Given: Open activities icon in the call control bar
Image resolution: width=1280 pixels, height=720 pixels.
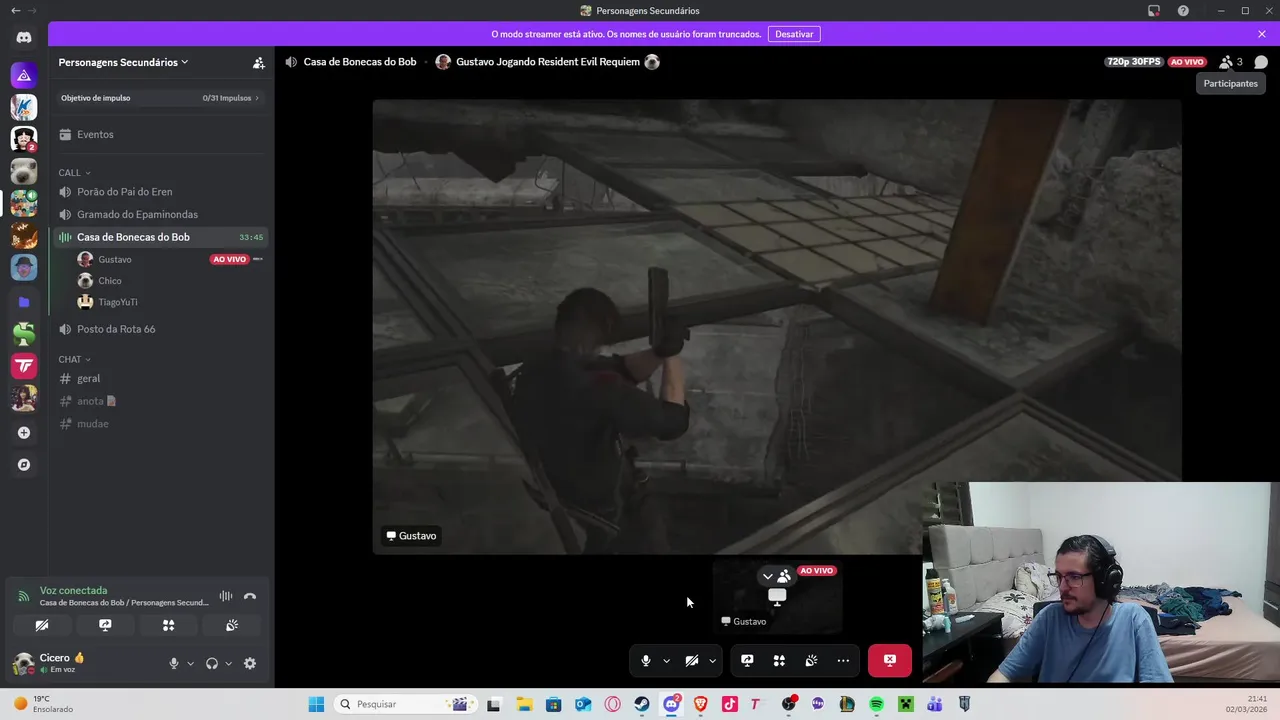Looking at the screenshot, I should tap(779, 660).
